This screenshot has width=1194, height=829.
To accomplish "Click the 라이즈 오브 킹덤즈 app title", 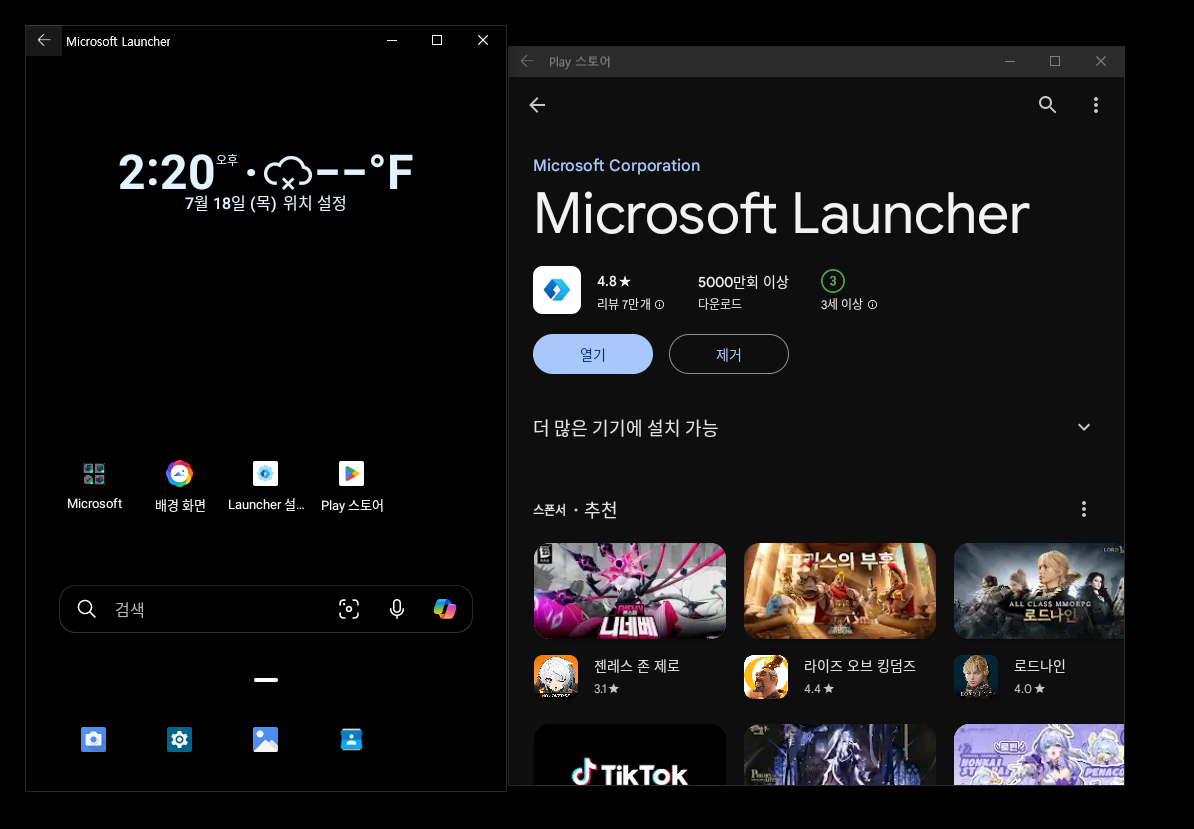I will click(x=860, y=666).
